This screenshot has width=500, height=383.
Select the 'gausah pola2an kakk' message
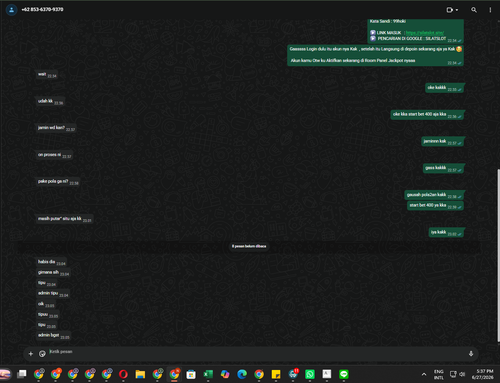click(434, 195)
